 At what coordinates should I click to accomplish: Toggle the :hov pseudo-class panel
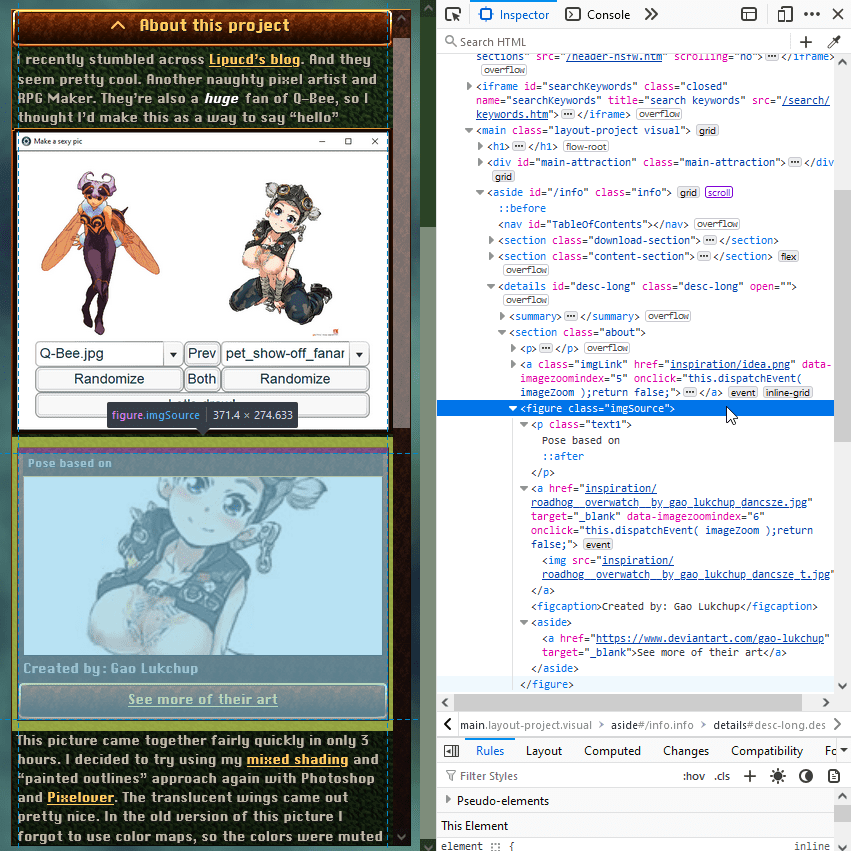pos(694,776)
